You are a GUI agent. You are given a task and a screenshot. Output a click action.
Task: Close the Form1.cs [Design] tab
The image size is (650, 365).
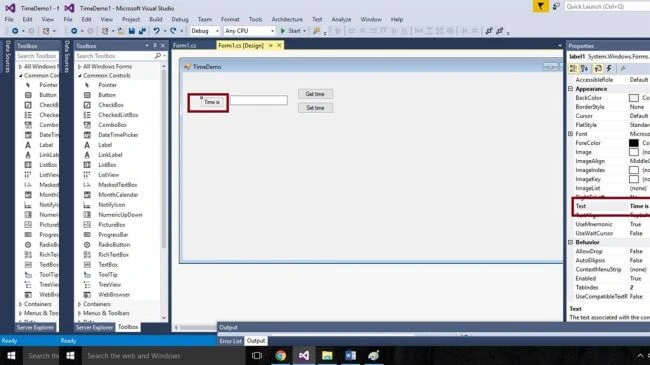[x=279, y=45]
